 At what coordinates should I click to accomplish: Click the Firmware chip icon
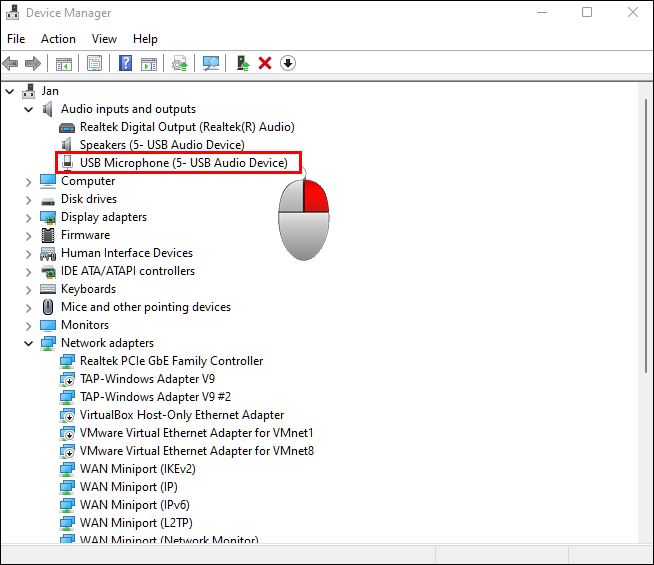48,235
